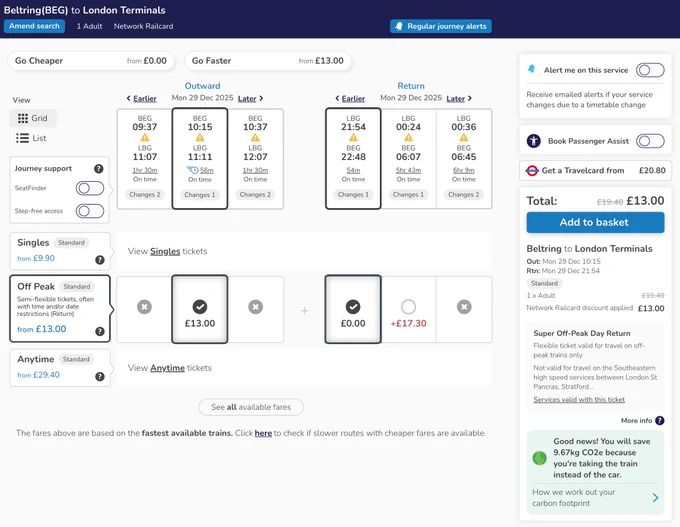Open the Journey support help question mark
Viewport: 680px width, 527px height.
[x=99, y=169]
